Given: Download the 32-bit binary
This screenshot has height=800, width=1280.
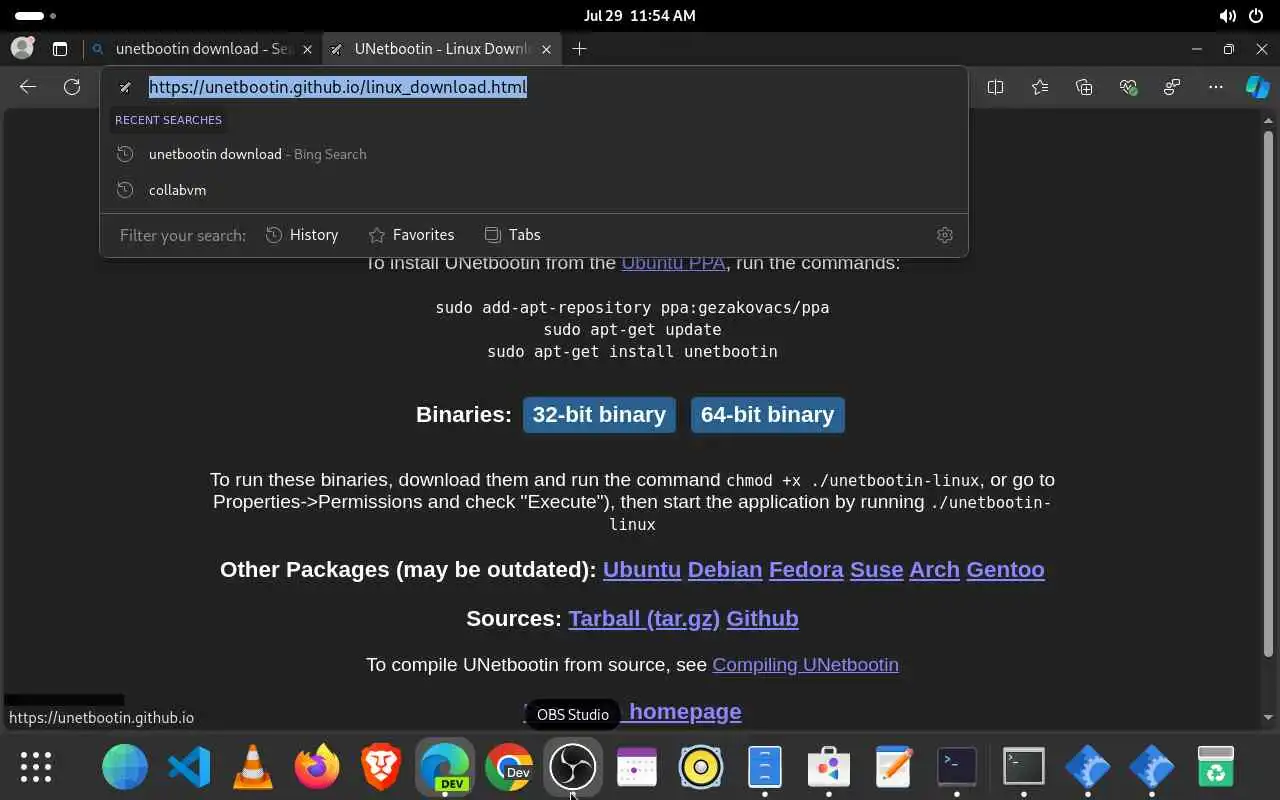Looking at the screenshot, I should 599,415.
